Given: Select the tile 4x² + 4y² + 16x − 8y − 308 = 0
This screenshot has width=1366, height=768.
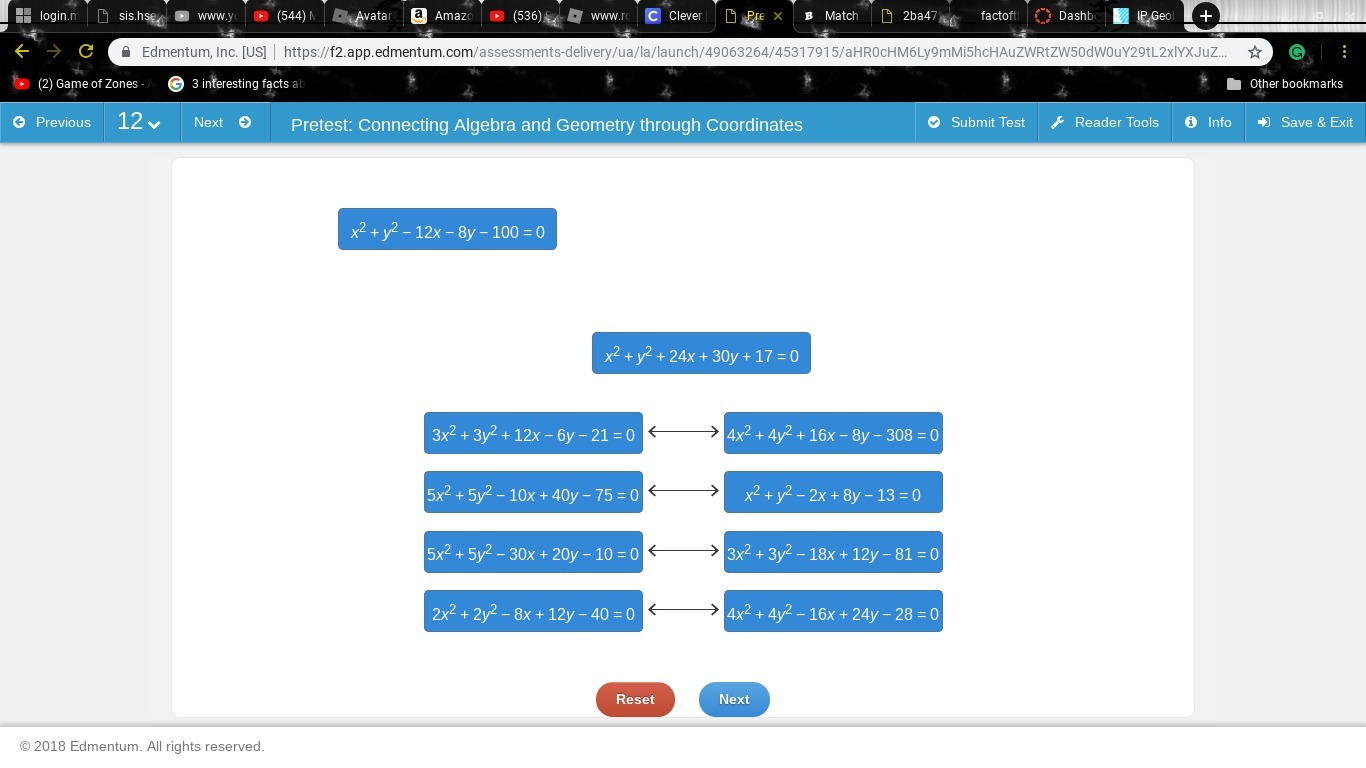Looking at the screenshot, I should point(833,433).
